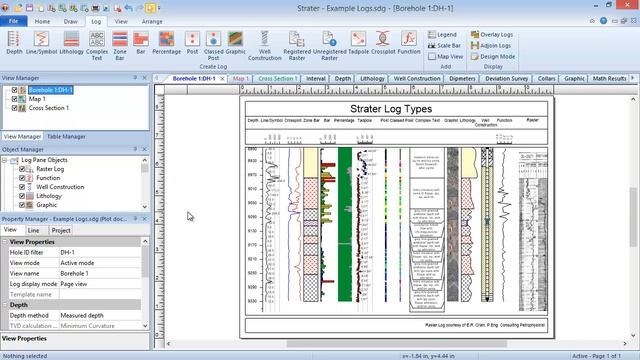Click the horizontal scrollbar of plot window
Image resolution: width=640 pixels, height=360 pixels.
coord(396,344)
